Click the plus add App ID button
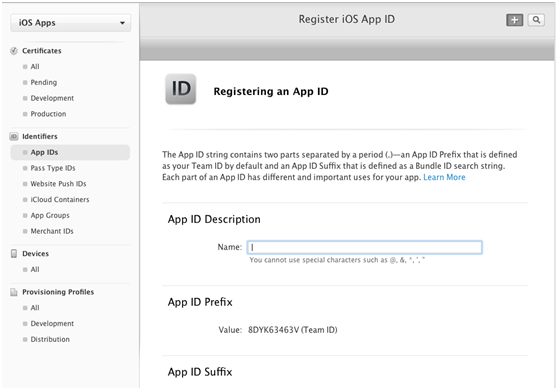Viewport: 558px width, 390px height. pyautogui.click(x=514, y=20)
